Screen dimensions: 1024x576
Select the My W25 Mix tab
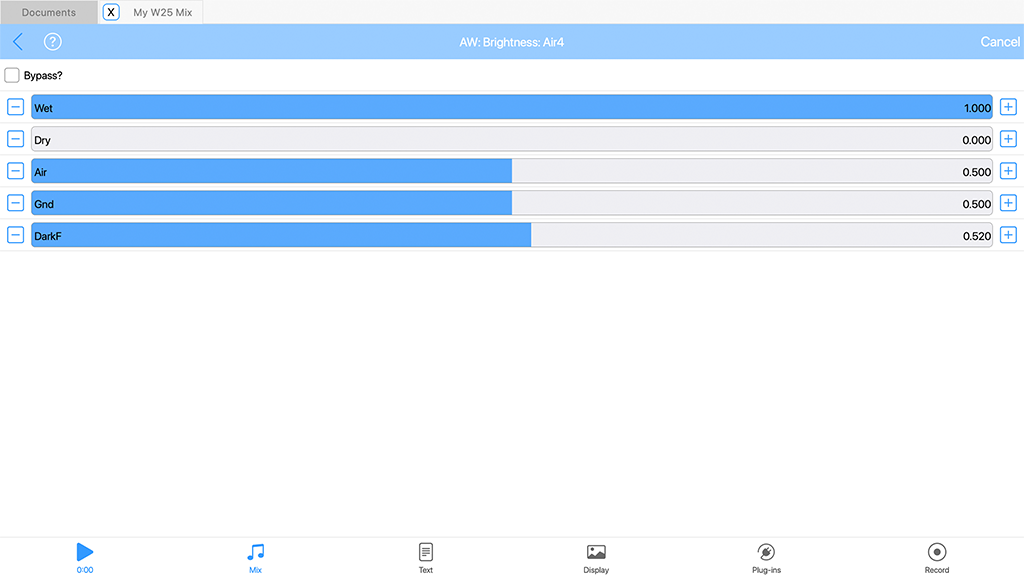click(162, 13)
